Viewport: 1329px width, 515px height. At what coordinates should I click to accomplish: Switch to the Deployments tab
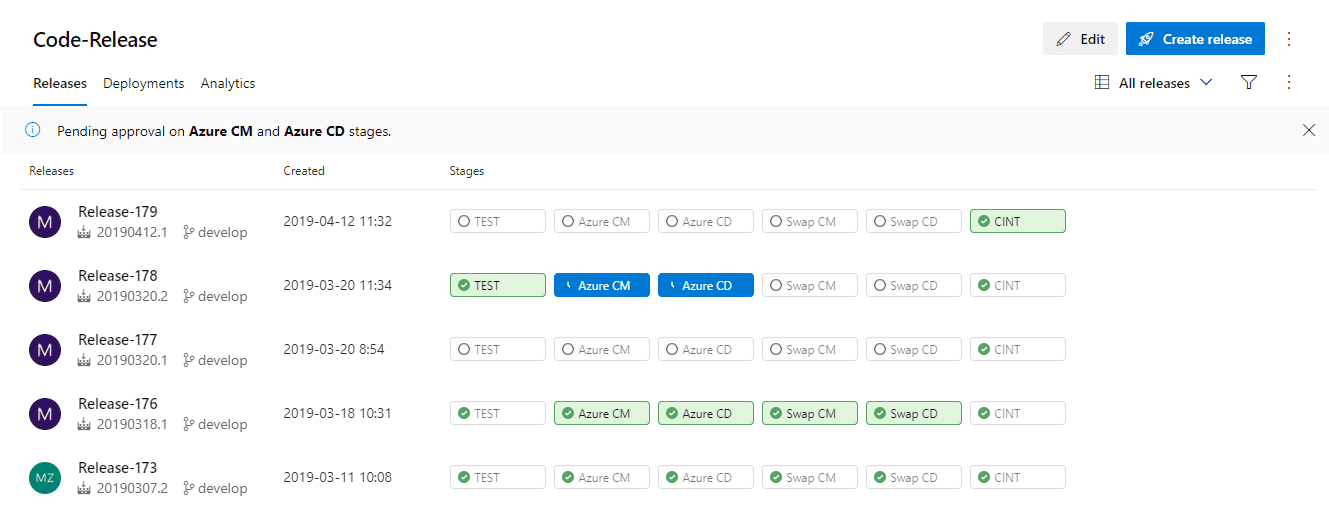144,84
